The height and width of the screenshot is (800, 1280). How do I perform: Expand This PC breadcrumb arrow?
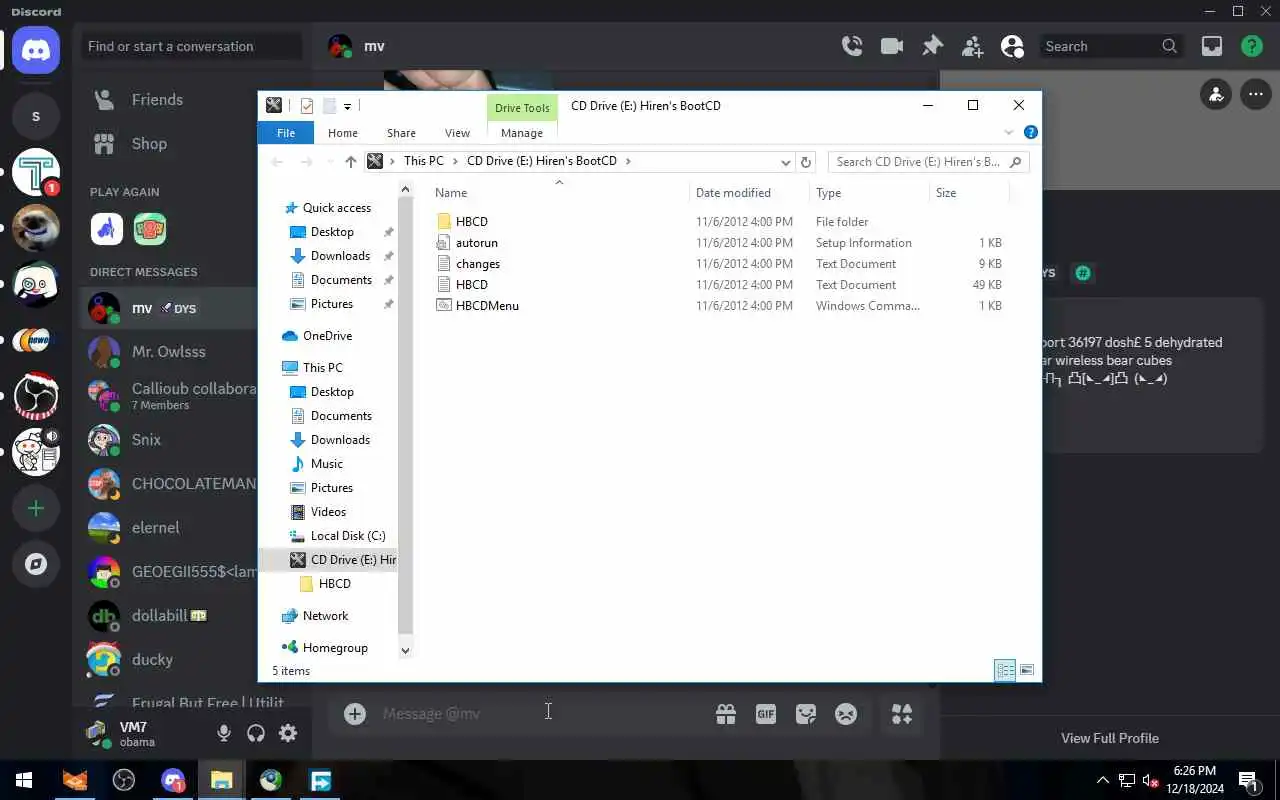click(455, 161)
